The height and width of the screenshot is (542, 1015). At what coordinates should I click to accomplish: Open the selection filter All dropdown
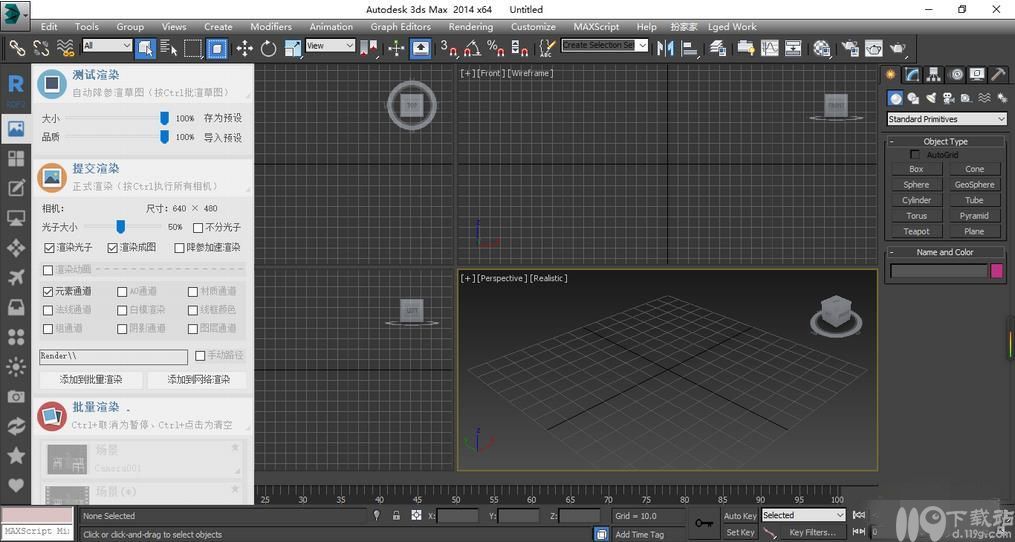pos(107,45)
